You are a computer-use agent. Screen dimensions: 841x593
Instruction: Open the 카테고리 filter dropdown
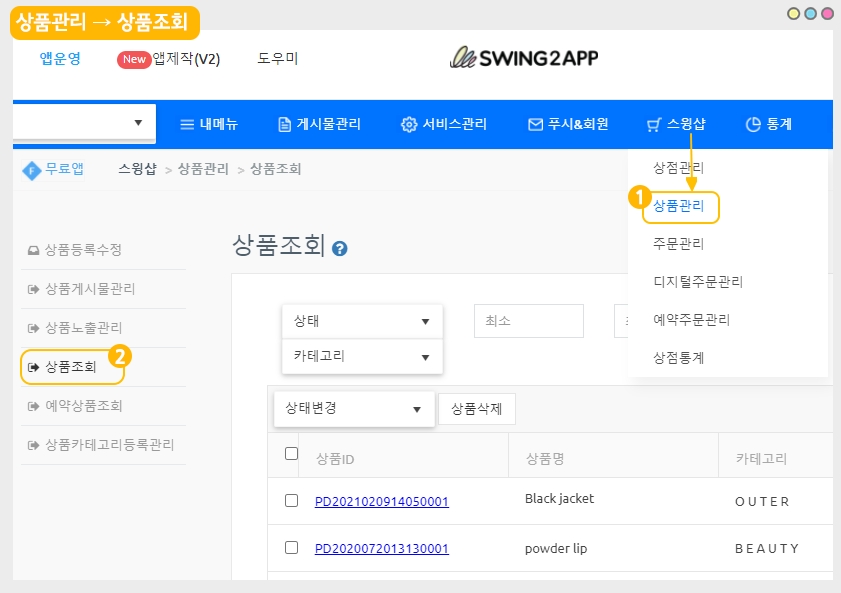coord(362,356)
